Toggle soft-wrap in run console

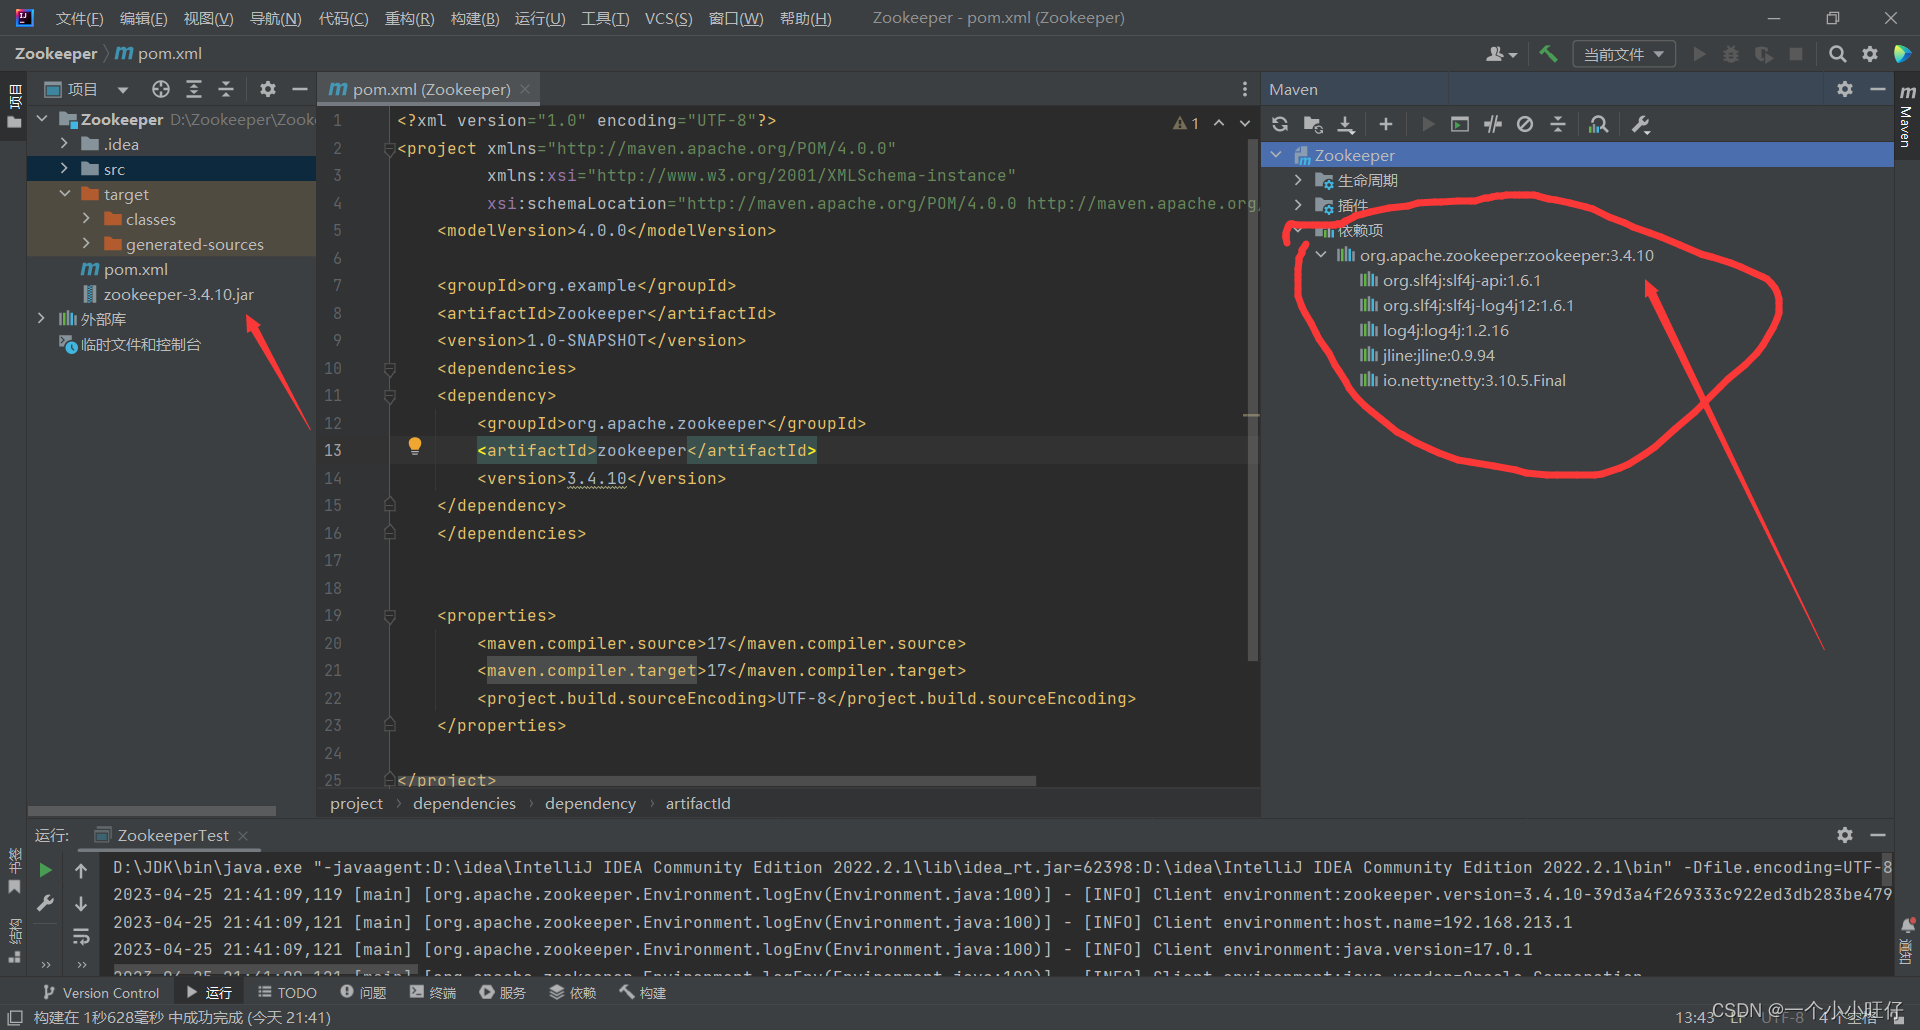pyautogui.click(x=81, y=937)
